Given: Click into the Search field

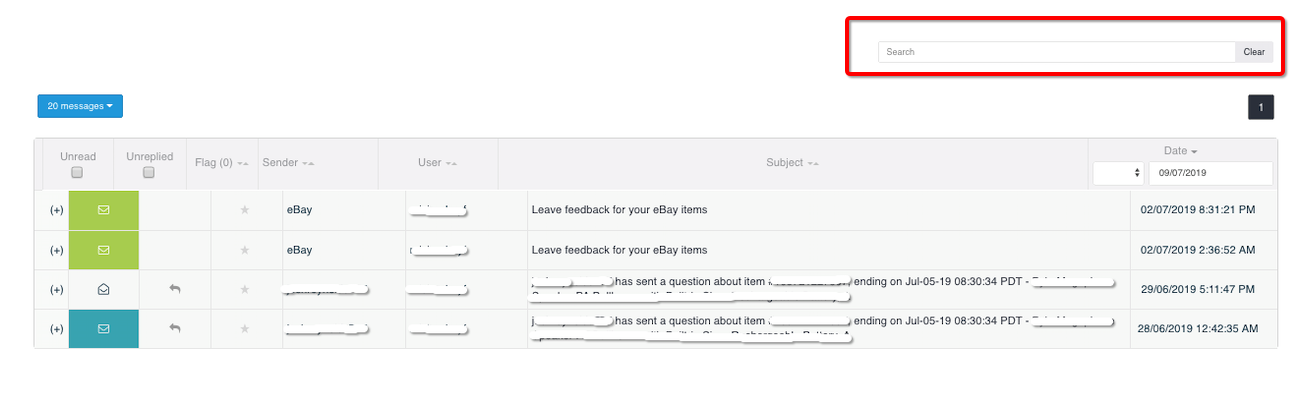Looking at the screenshot, I should tap(1057, 52).
